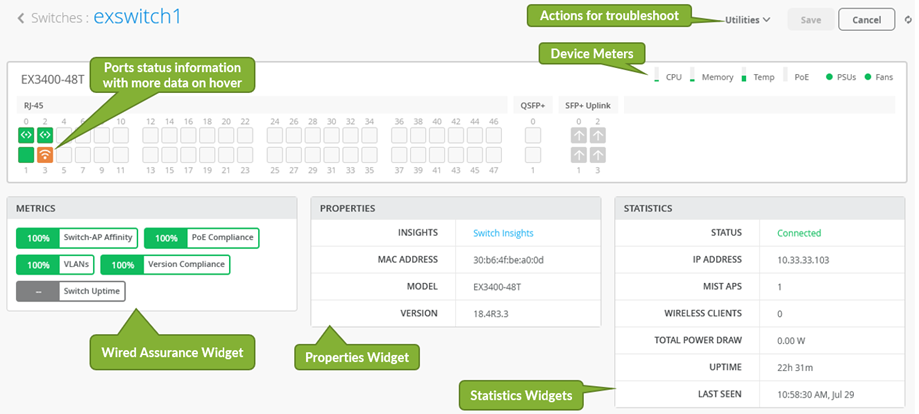Click the refresh icon beside Cancel
The width and height of the screenshot is (919, 414).
[x=907, y=20]
